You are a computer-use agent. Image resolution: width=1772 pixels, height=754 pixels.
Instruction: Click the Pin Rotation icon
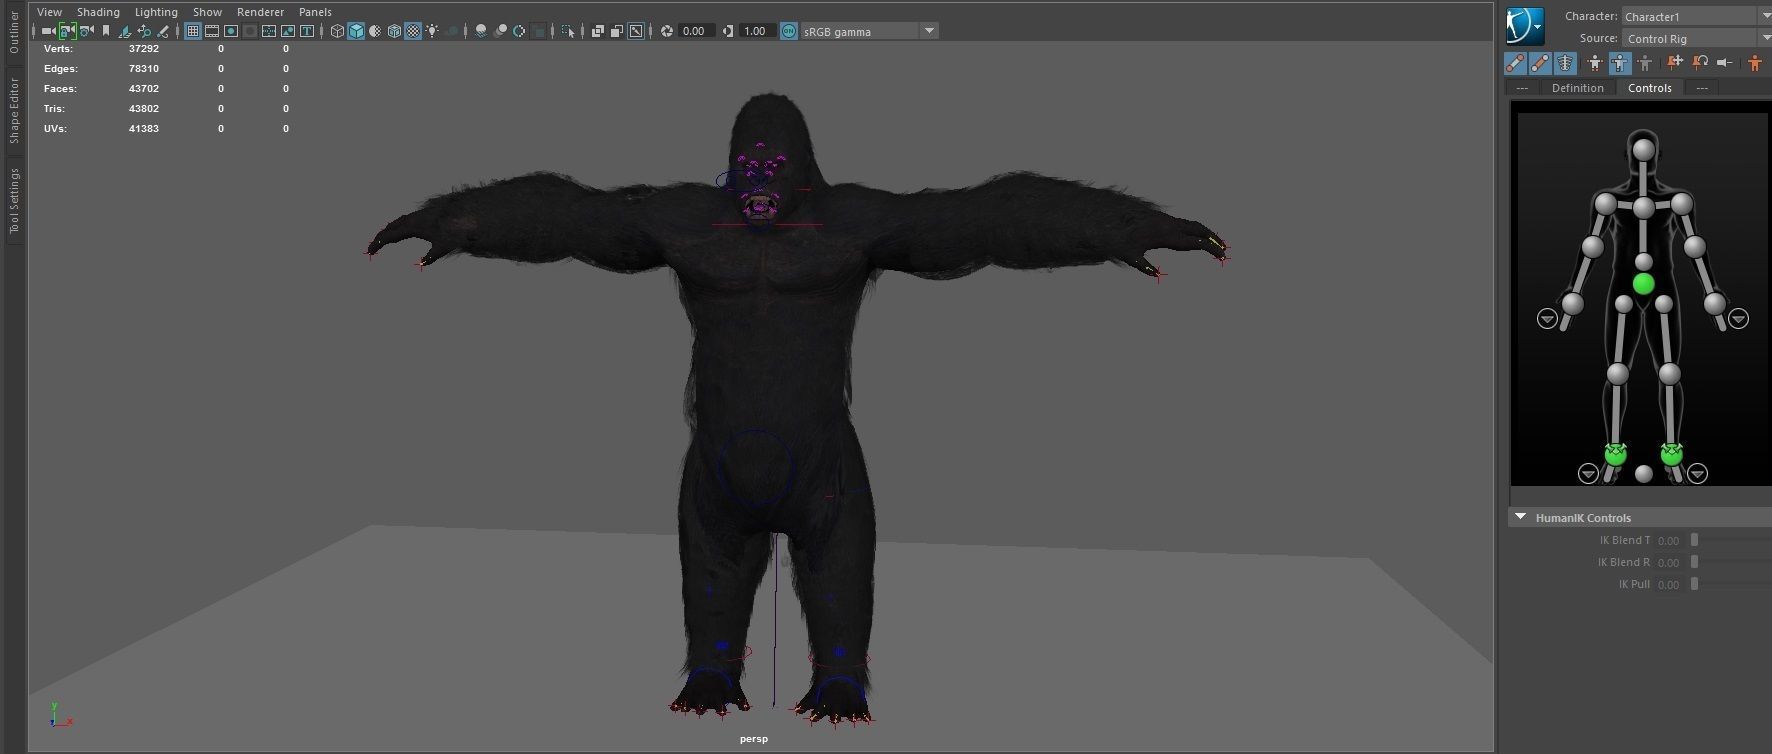(x=1700, y=62)
